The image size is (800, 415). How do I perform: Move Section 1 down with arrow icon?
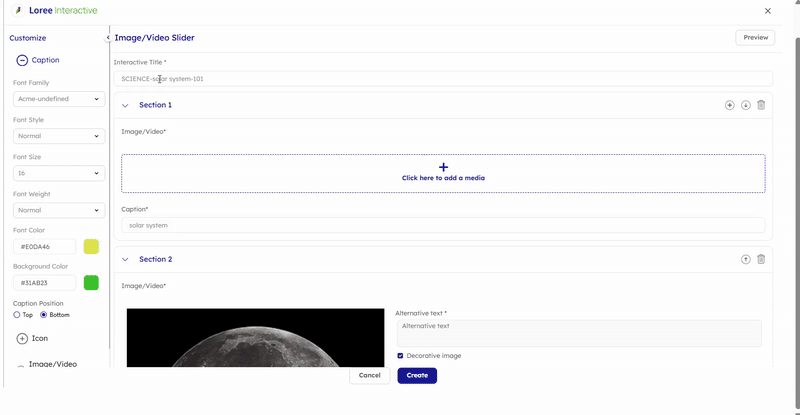click(745, 105)
